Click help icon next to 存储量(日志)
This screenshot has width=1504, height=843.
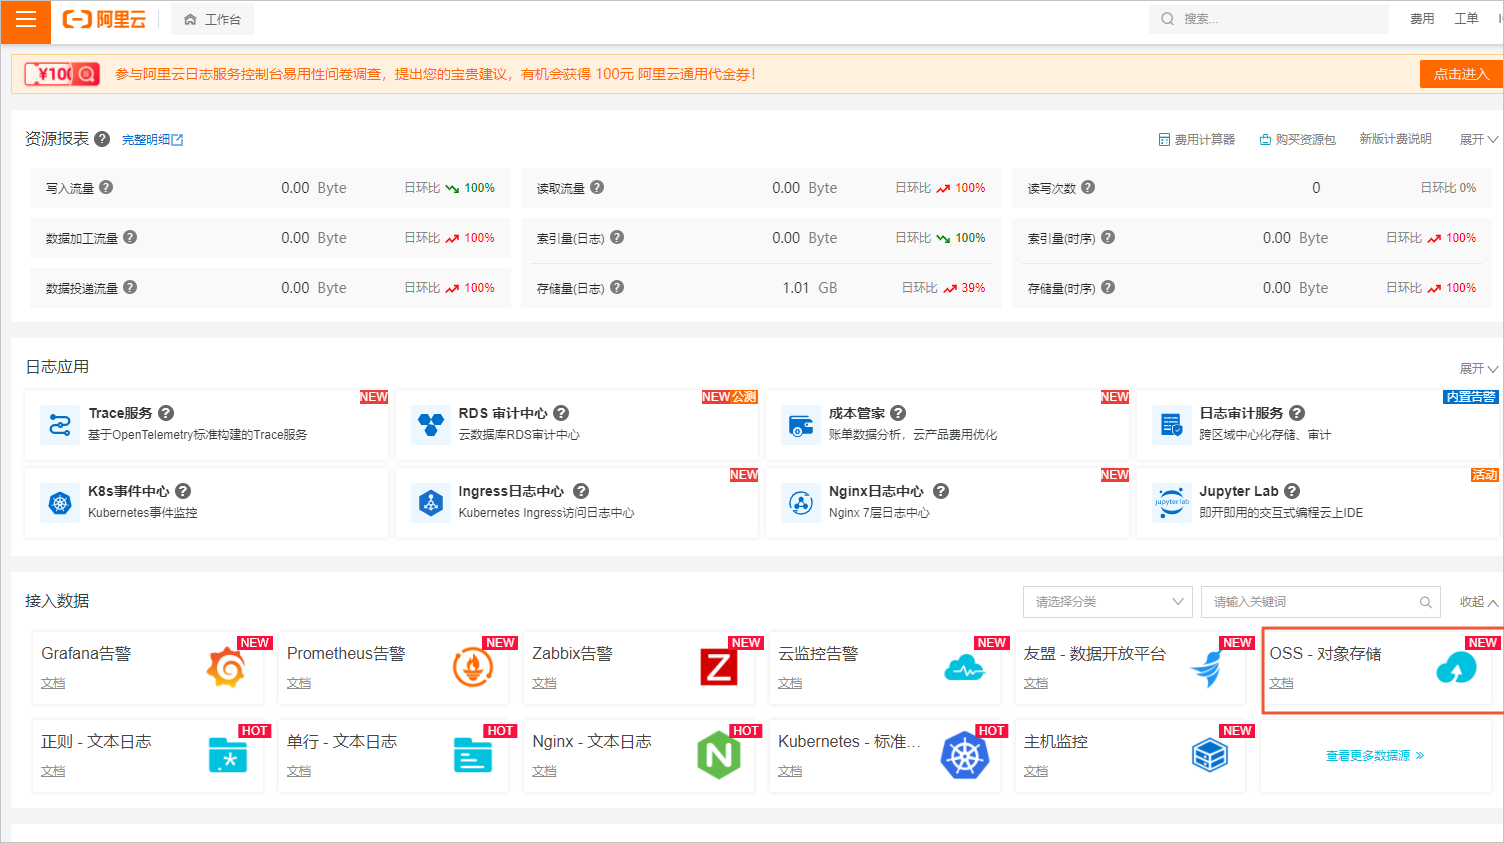pos(617,287)
